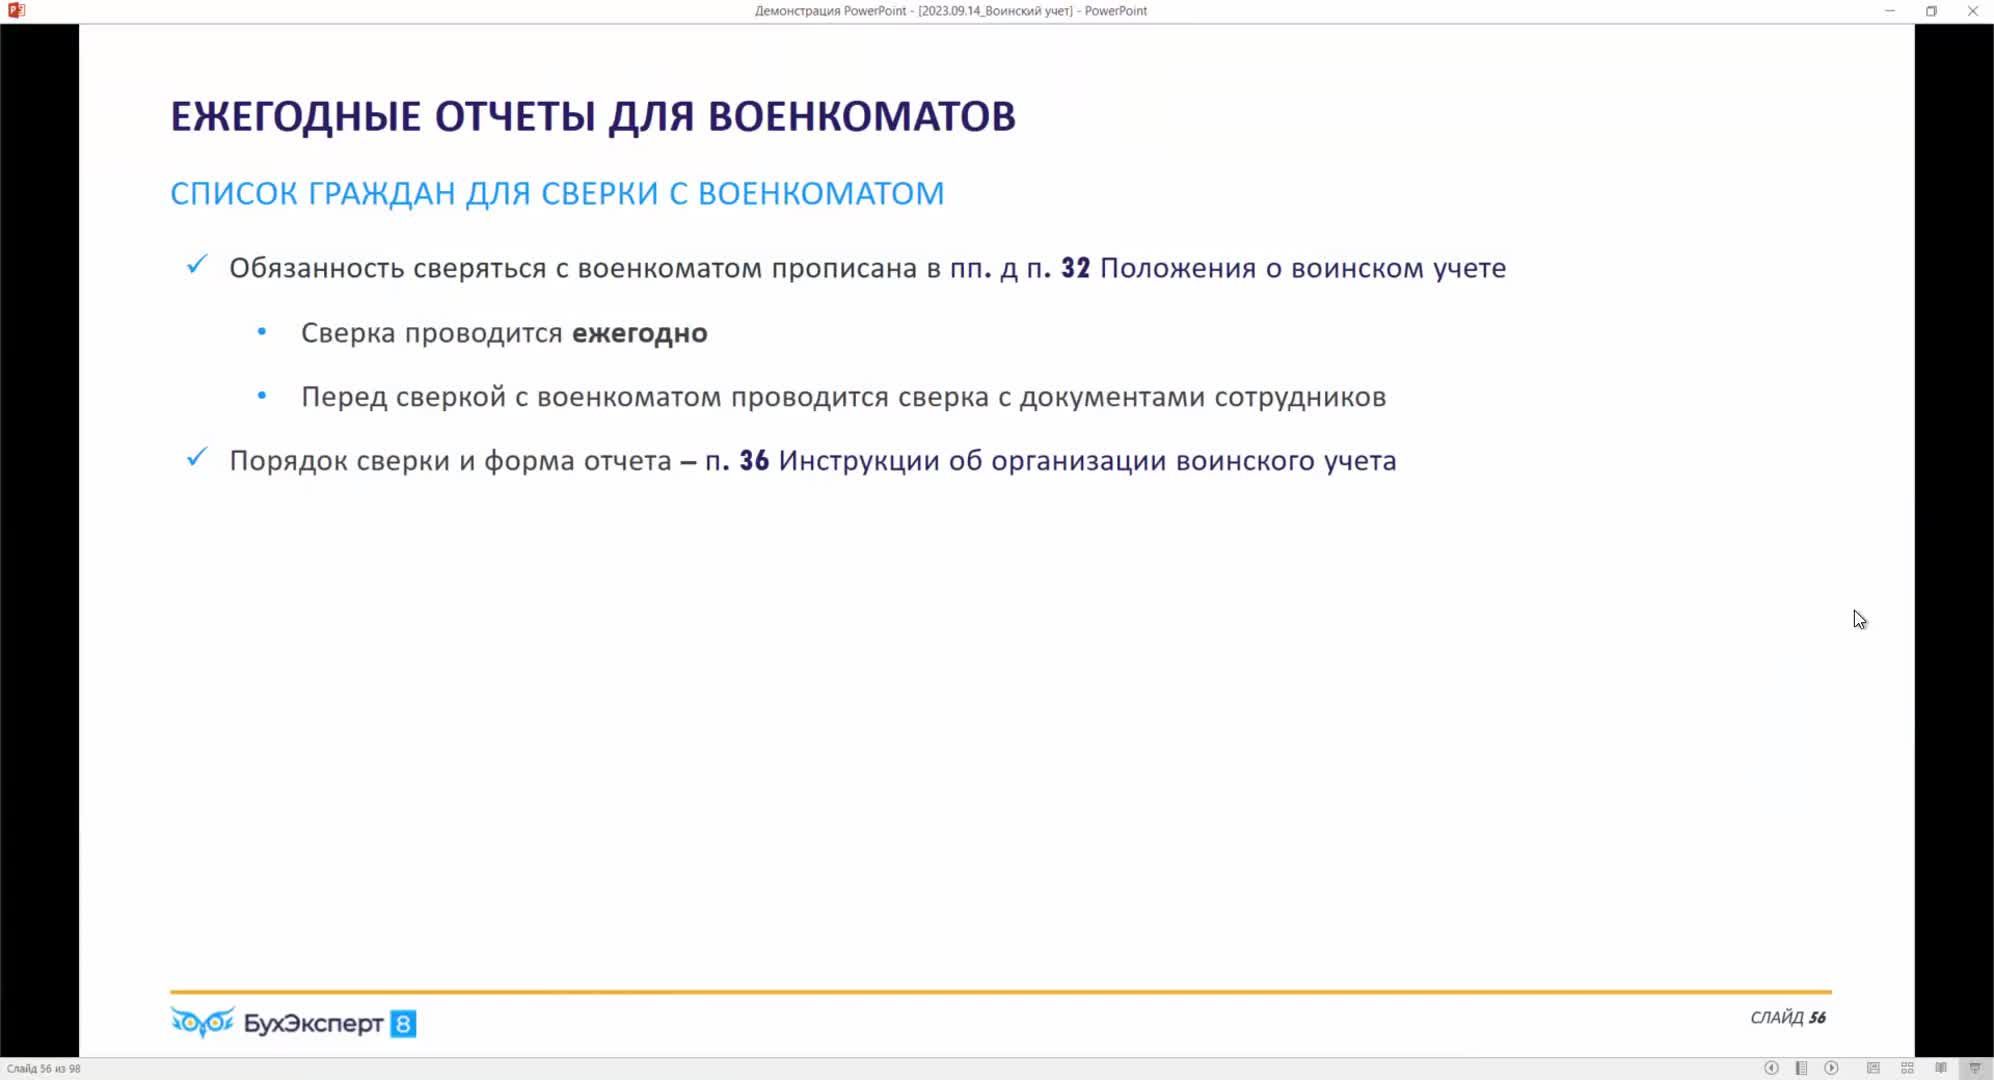Advance to next slide via status bar arrow
The height and width of the screenshot is (1080, 1994).
point(1831,1068)
